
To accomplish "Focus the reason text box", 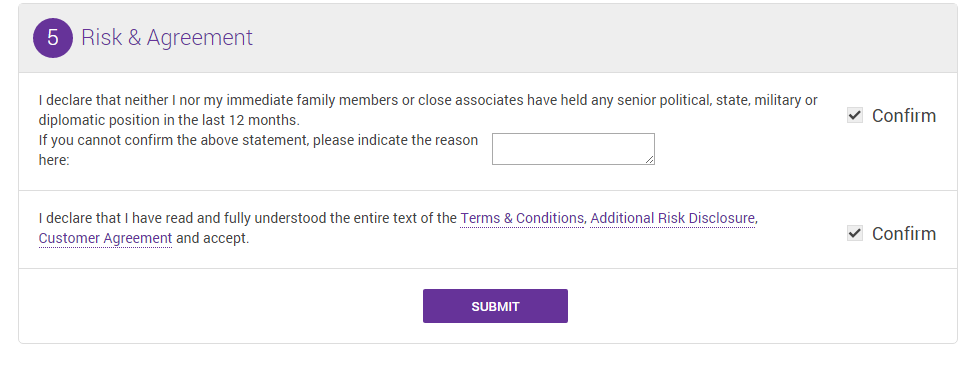I will tap(573, 149).
